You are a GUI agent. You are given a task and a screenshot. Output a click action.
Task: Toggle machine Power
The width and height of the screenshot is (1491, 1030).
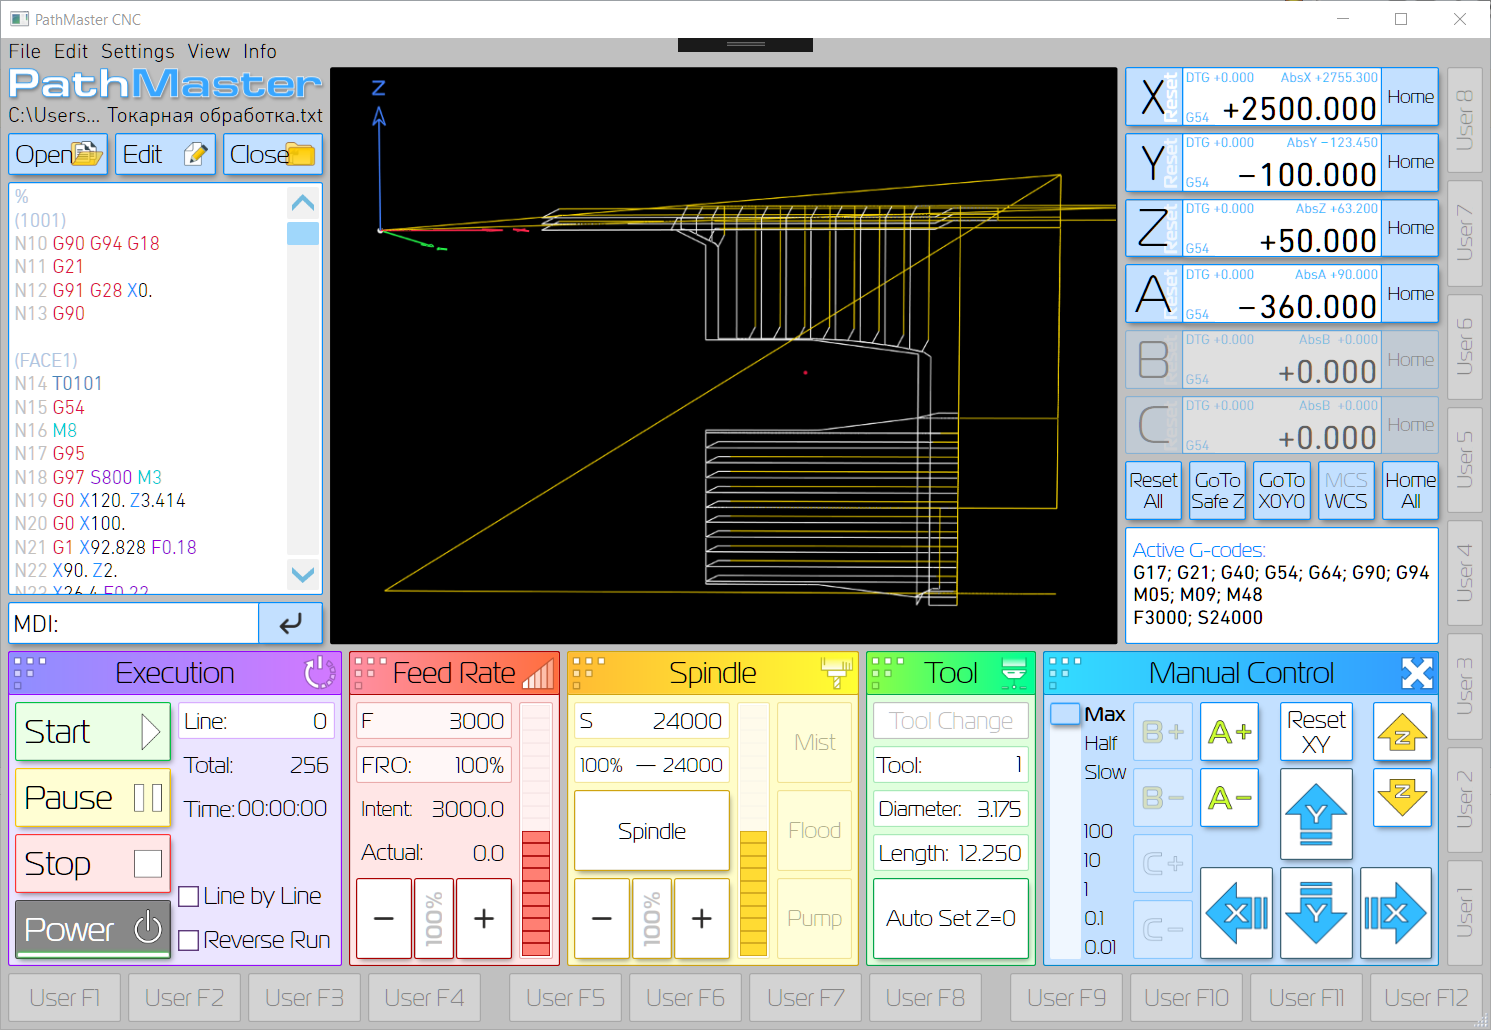pyautogui.click(x=93, y=929)
